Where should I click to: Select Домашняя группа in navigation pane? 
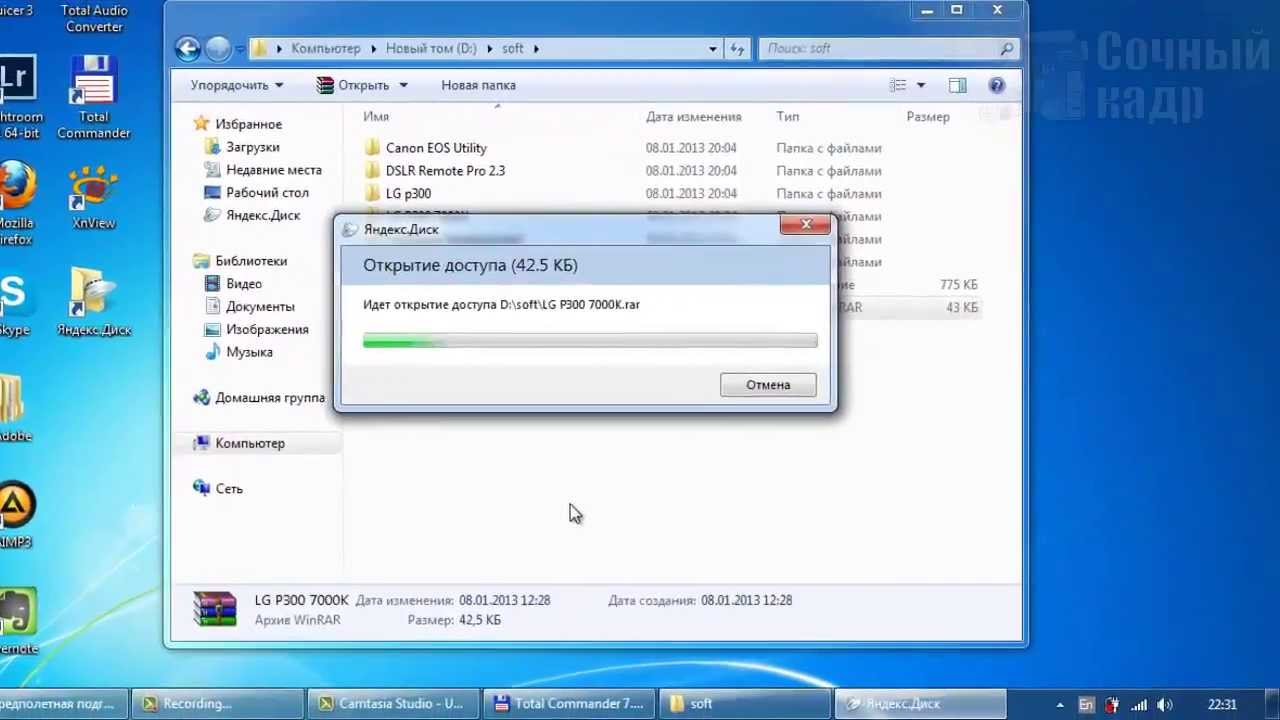270,398
